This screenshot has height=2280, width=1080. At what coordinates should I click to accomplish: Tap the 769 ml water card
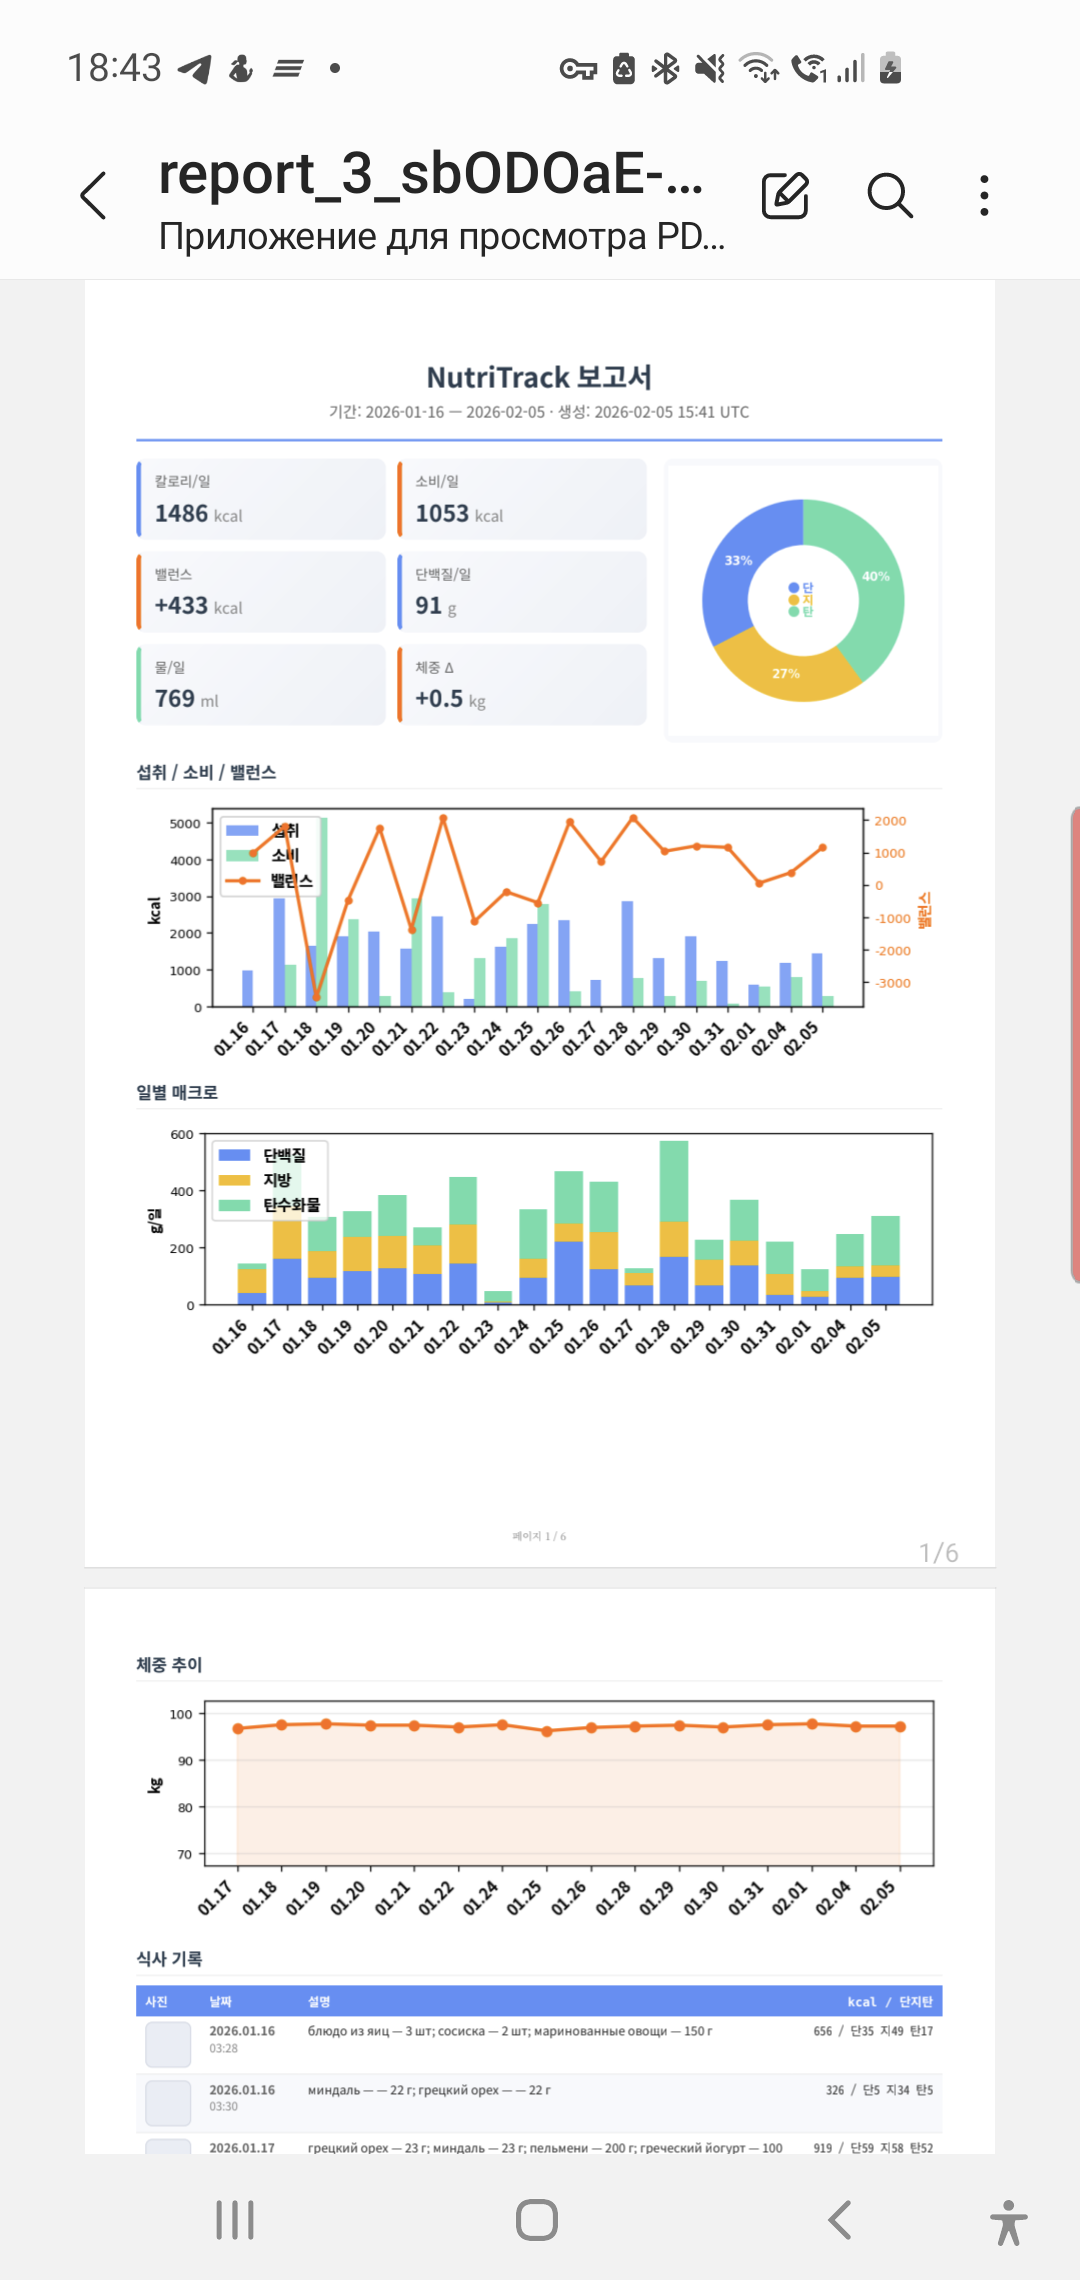pos(261,685)
